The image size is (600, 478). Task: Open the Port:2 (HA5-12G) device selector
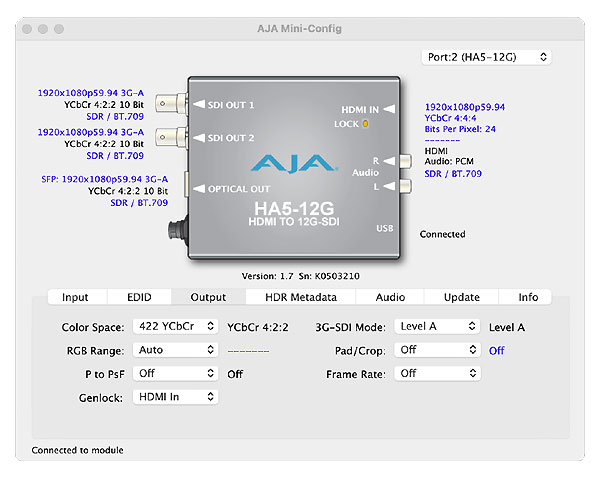pos(486,57)
